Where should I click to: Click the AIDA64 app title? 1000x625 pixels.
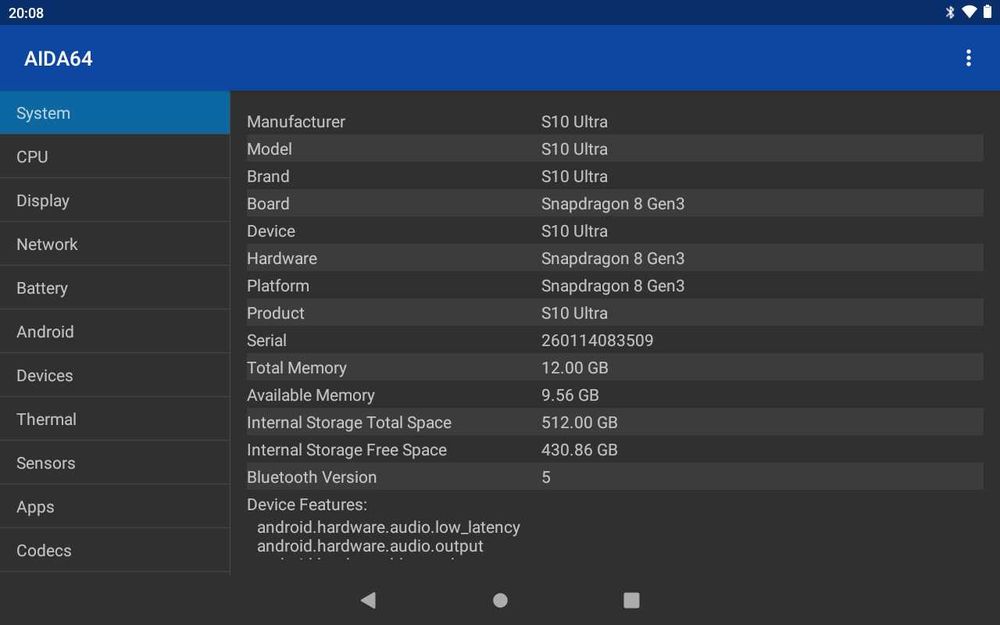point(58,59)
